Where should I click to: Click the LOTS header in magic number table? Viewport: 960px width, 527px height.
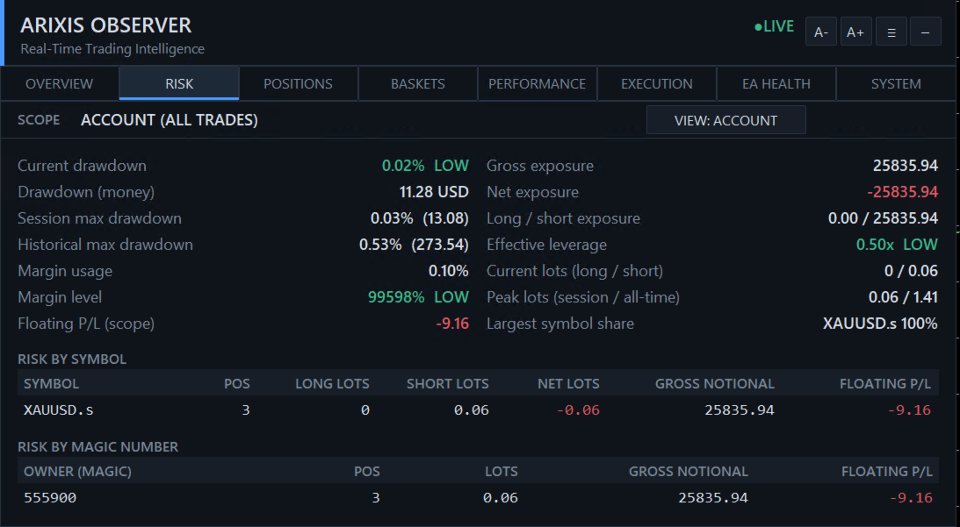(x=501, y=471)
